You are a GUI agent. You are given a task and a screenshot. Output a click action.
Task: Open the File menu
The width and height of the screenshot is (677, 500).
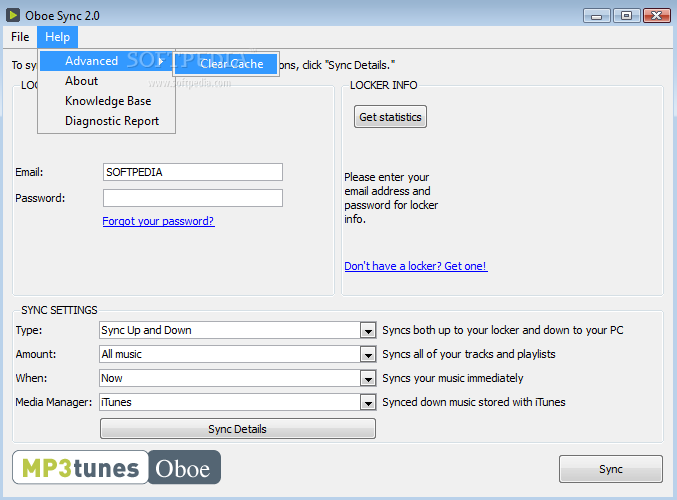20,37
